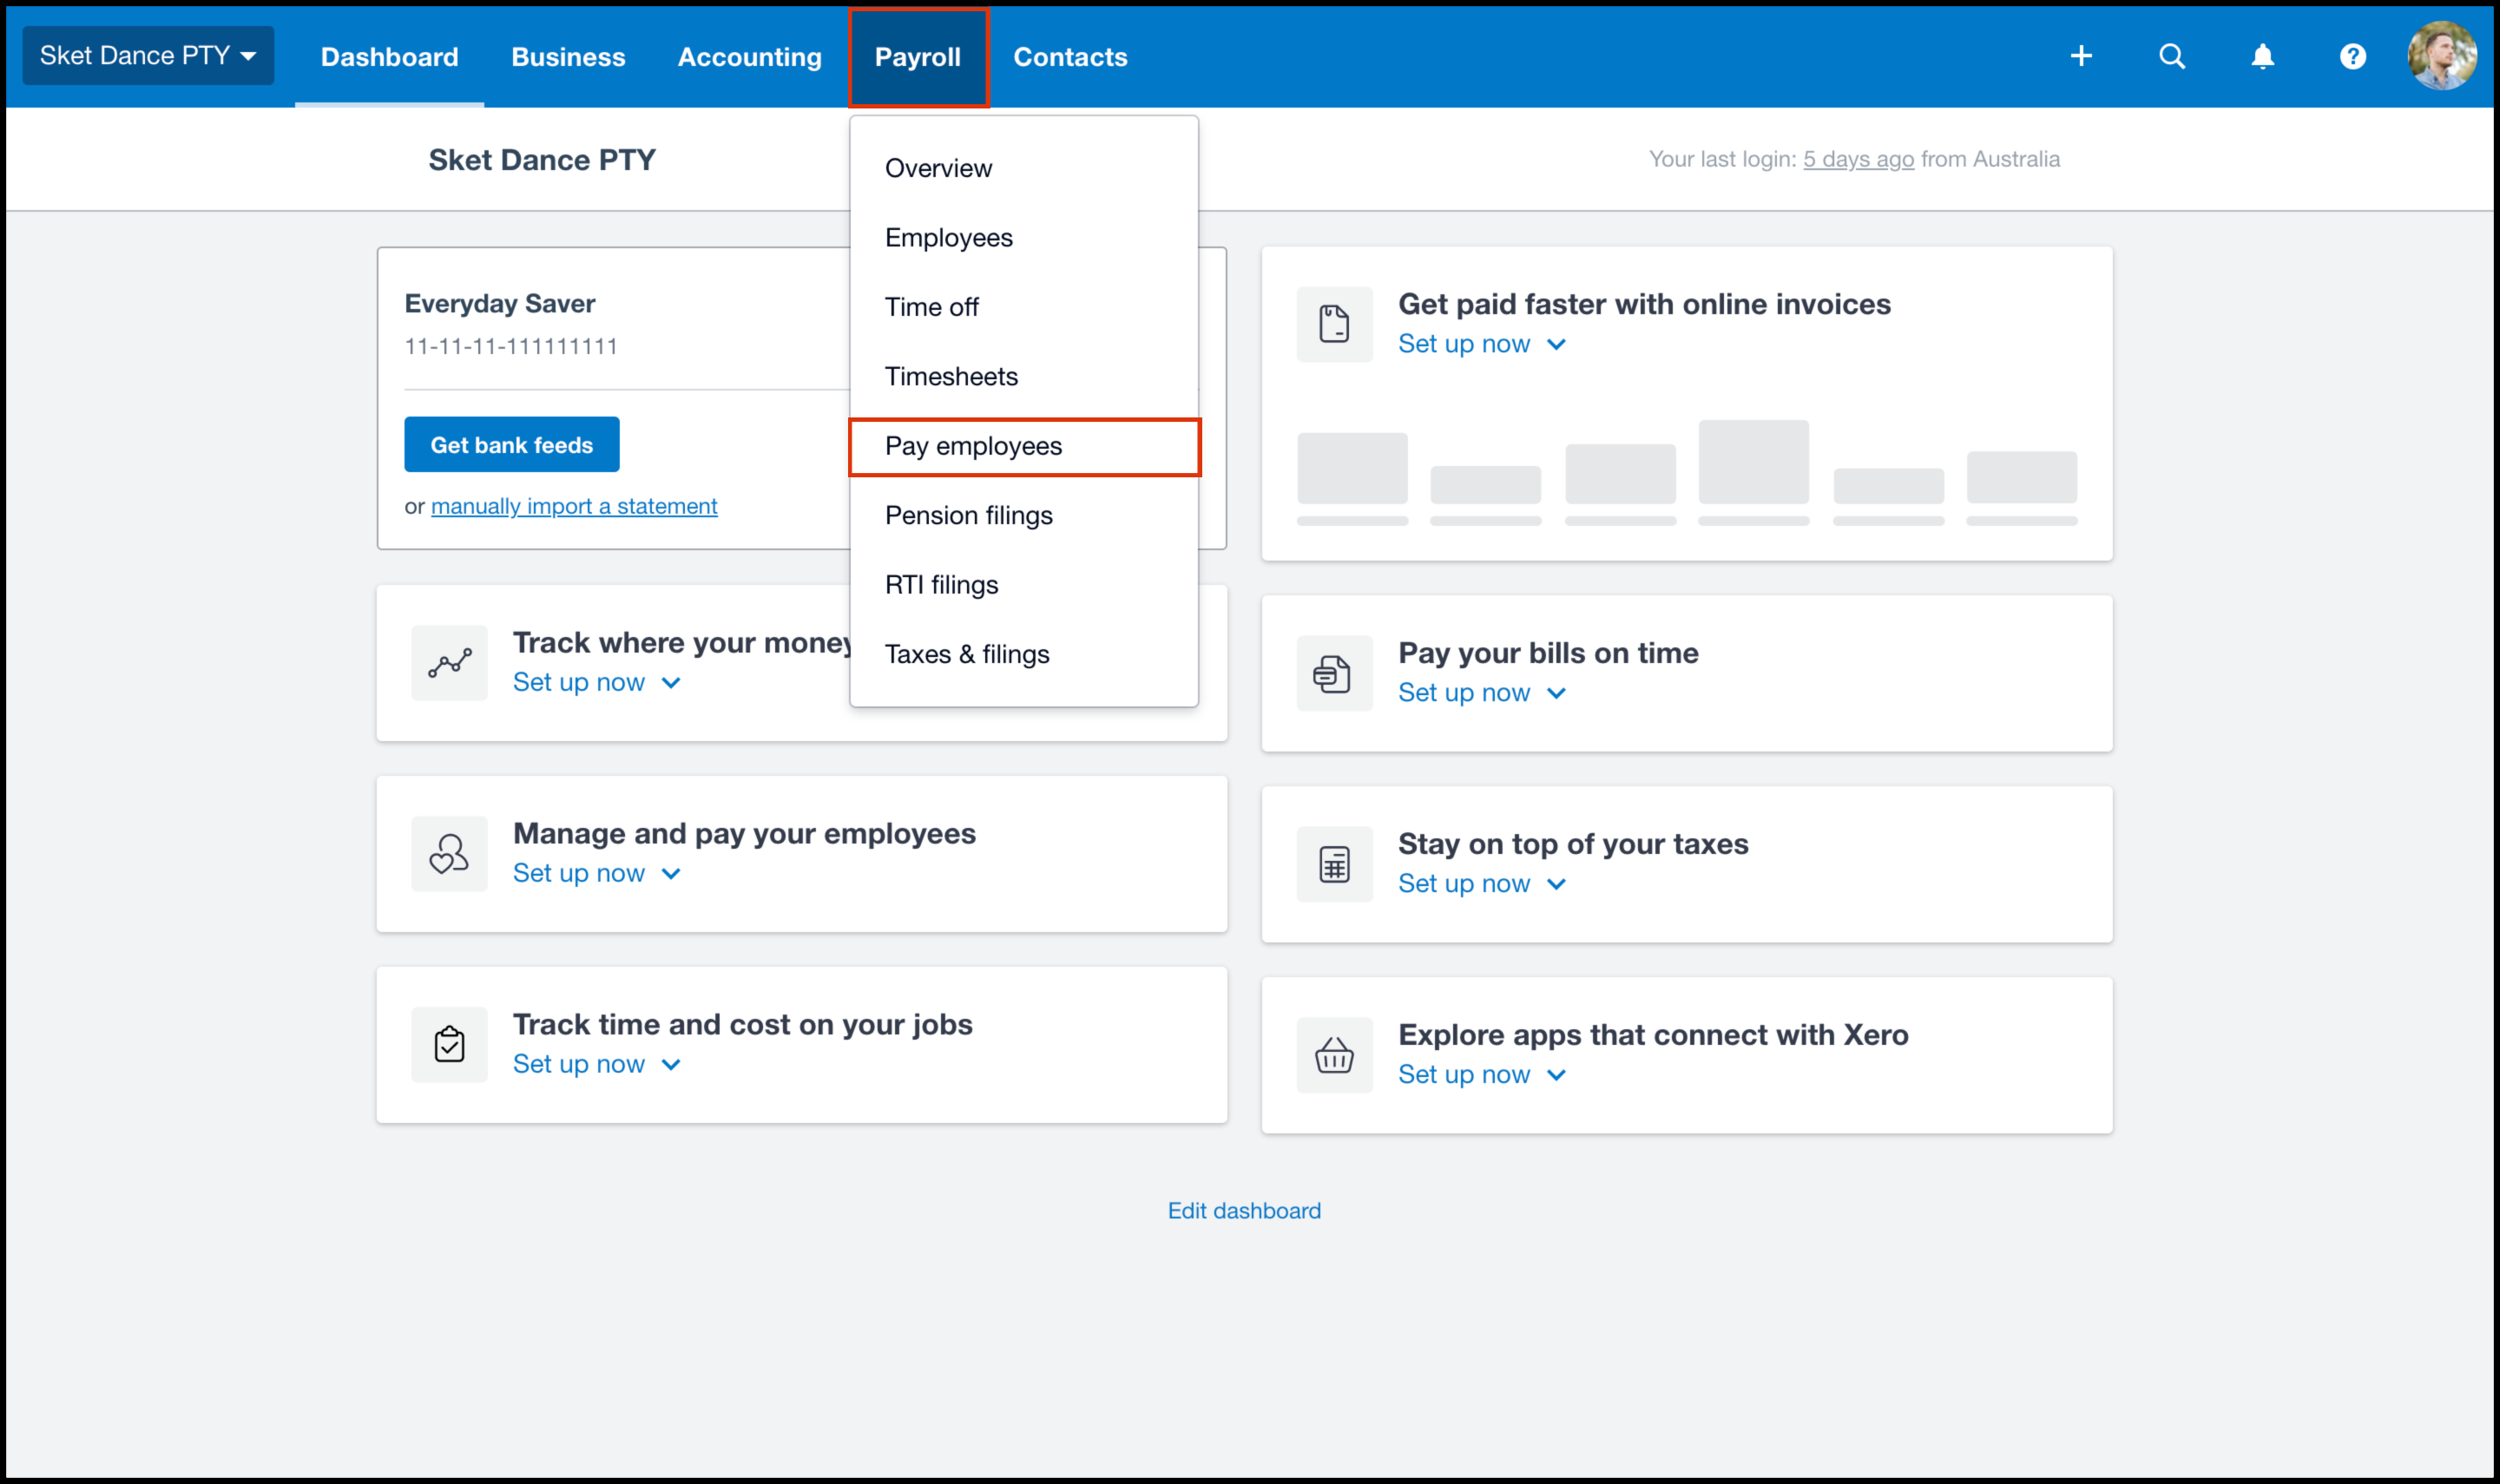Open notifications bell icon
The height and width of the screenshot is (1484, 2500).
click(x=2262, y=56)
